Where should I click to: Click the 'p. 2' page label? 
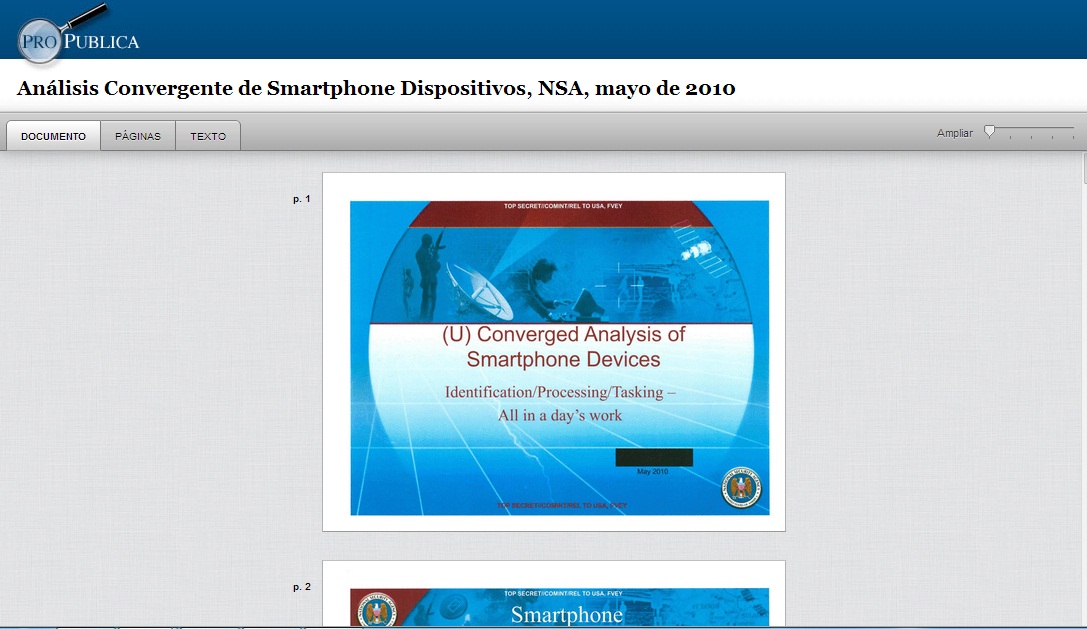click(x=302, y=587)
